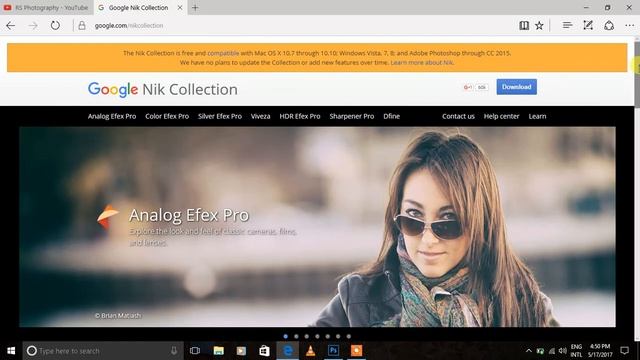This screenshot has height=360, width=640.
Task: Open the Windows Store taskbar icon
Action: (264, 351)
